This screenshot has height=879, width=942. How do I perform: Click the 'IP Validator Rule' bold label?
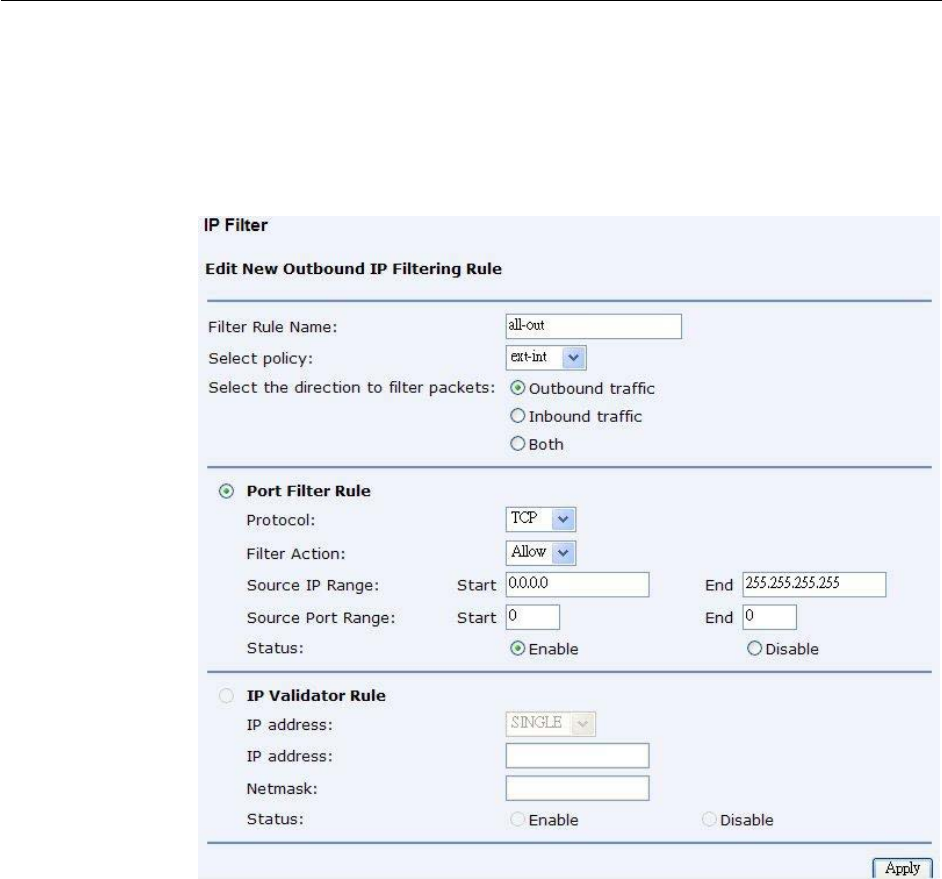[x=316, y=696]
